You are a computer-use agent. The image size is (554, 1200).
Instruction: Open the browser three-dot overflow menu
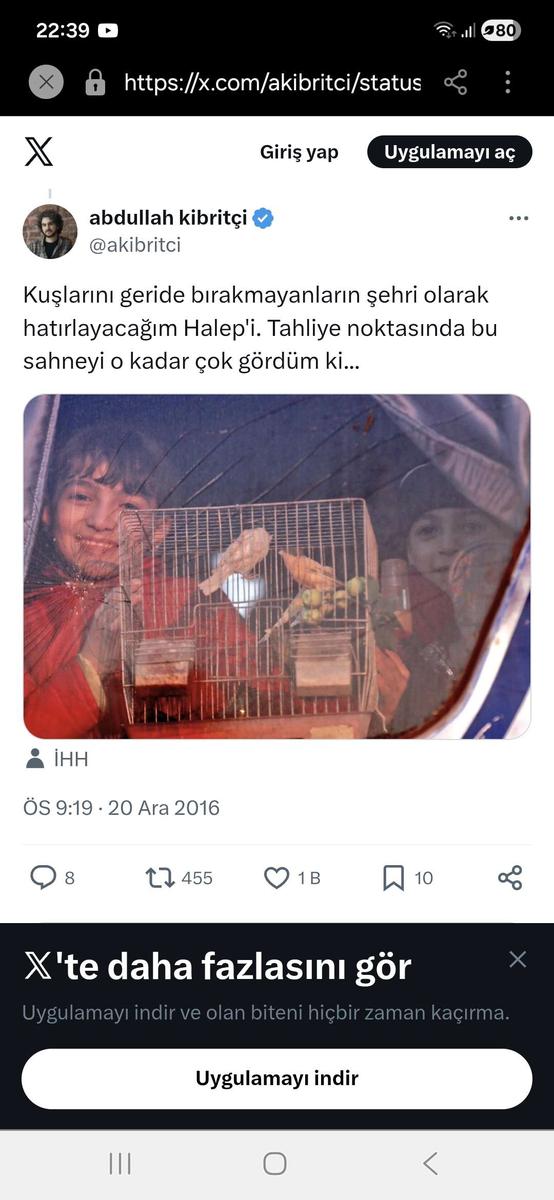click(508, 82)
